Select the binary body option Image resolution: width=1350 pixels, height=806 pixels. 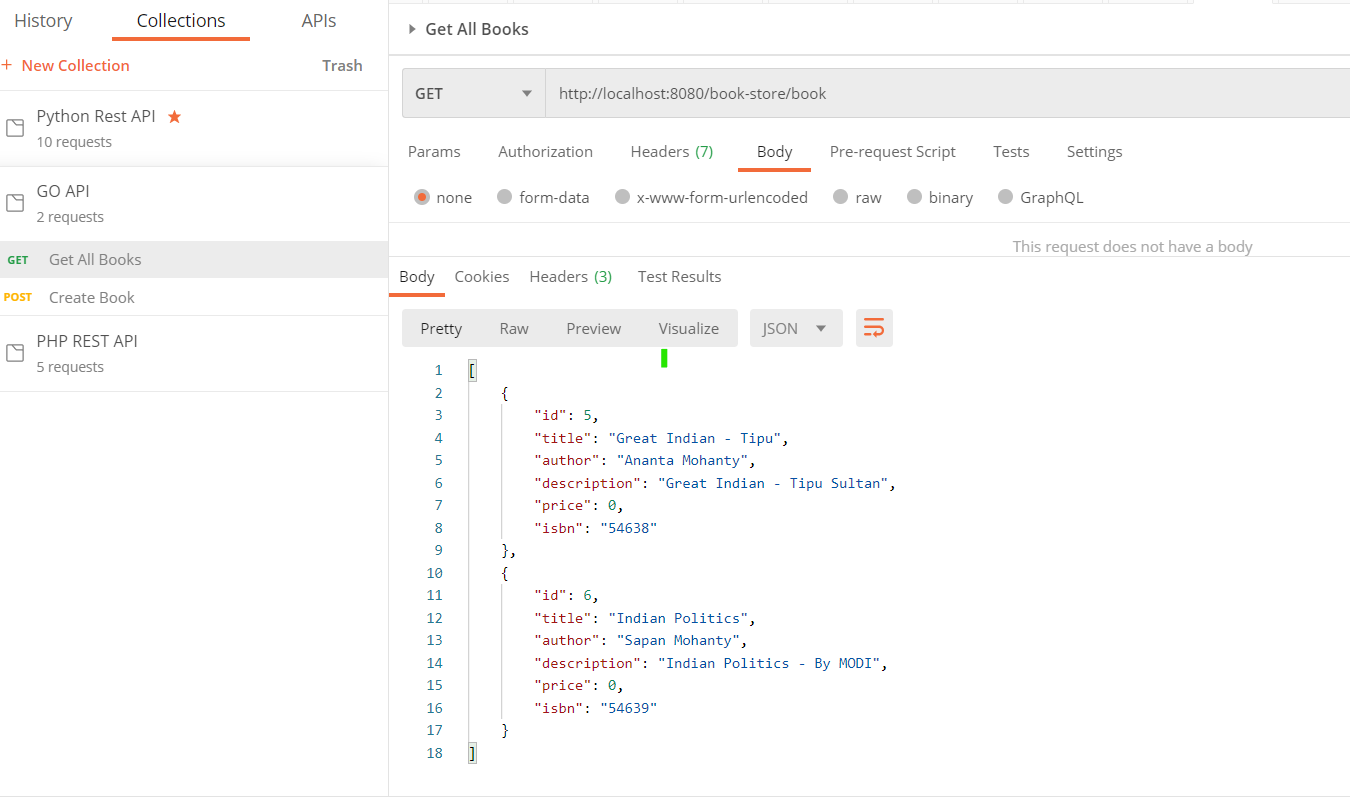pos(914,197)
